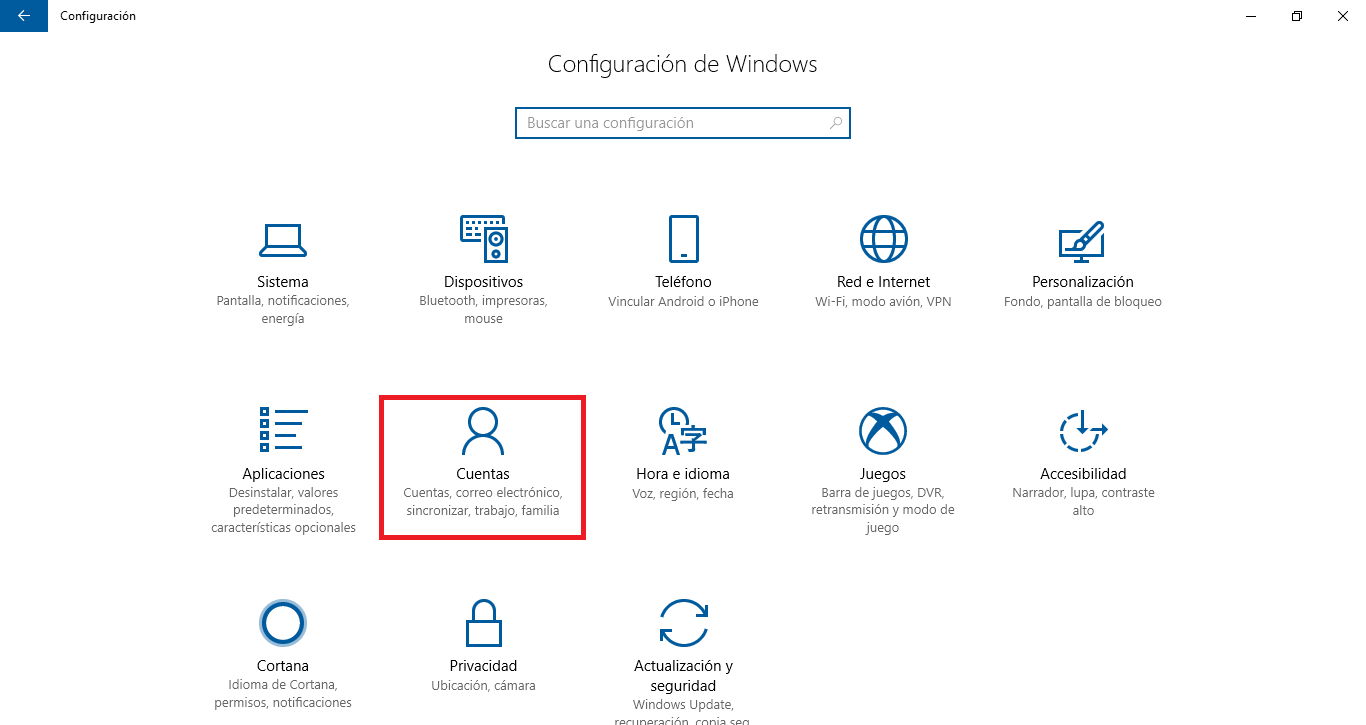Focus the Buscar una configuración search box

(x=683, y=123)
